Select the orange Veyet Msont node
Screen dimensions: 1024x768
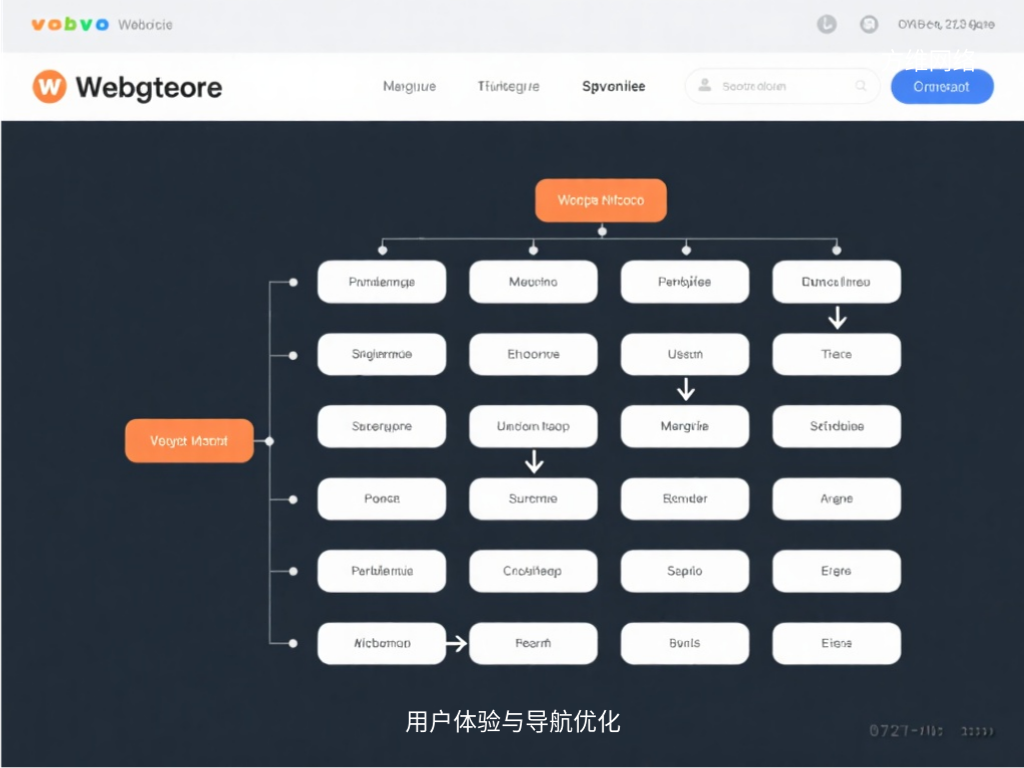[x=189, y=440]
